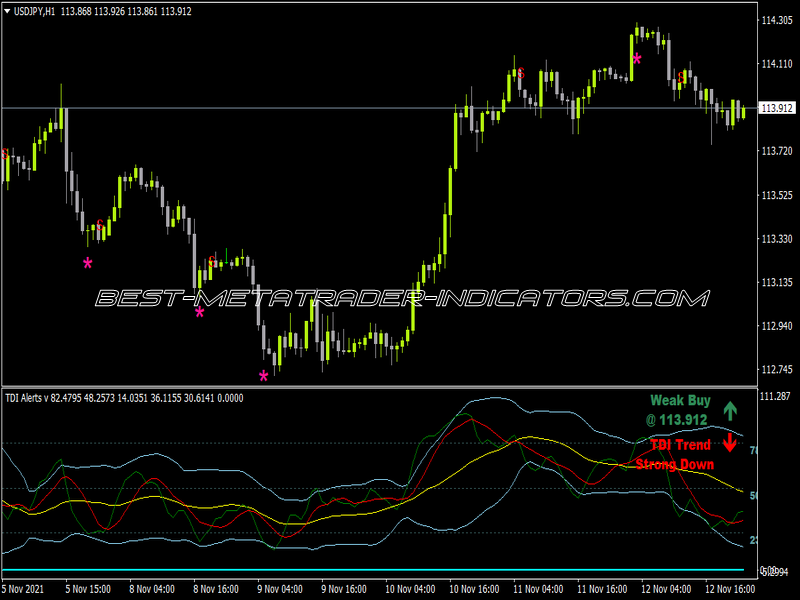Click the red S marker near the 8 Nov 16:00 candles
Viewport: 800px width, 600px height.
(x=212, y=262)
